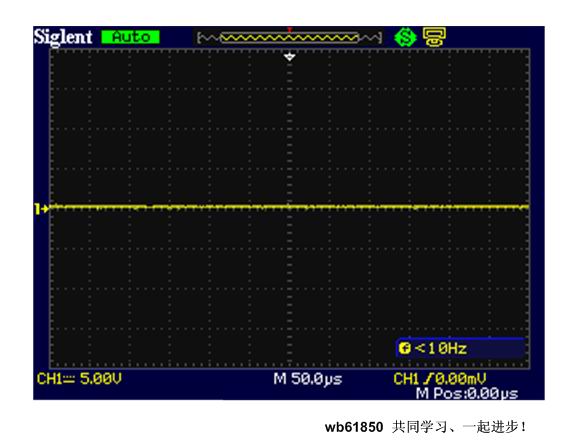Select the CH1 5.00V vertical scale readout
This screenshot has height=441, width=568.
click(x=79, y=379)
